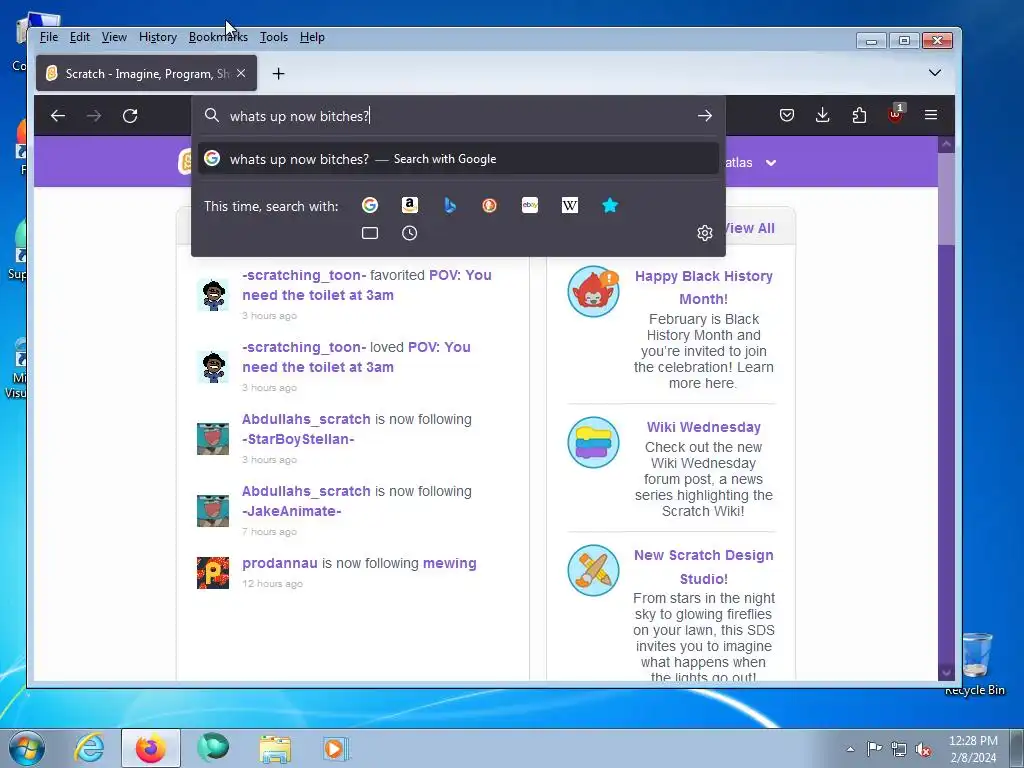
Task: Open the Downloads panel
Action: 823,116
